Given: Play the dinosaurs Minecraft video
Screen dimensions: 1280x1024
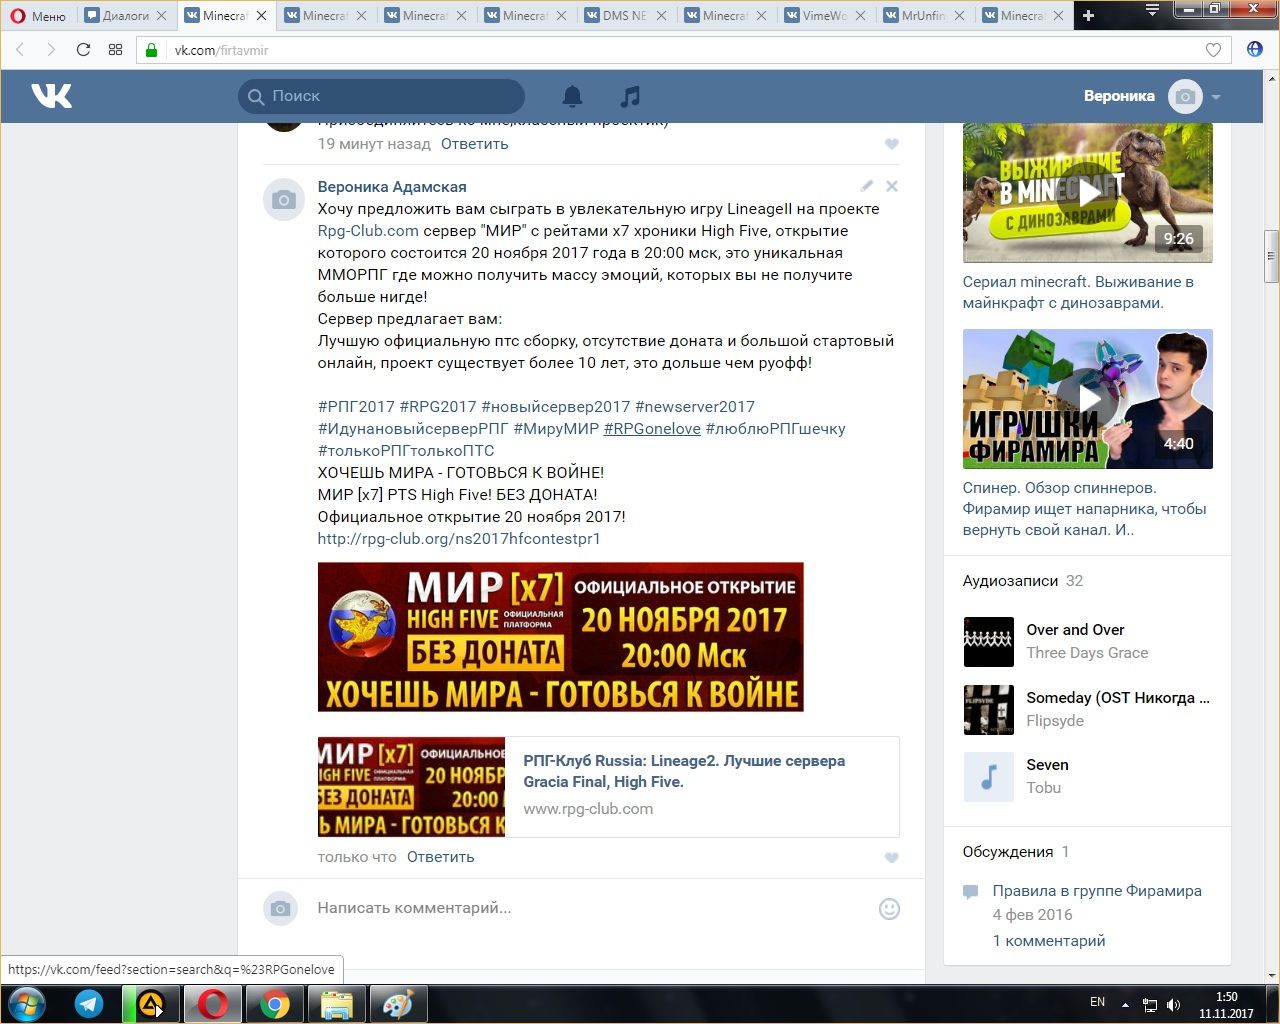Looking at the screenshot, I should pos(1088,193).
